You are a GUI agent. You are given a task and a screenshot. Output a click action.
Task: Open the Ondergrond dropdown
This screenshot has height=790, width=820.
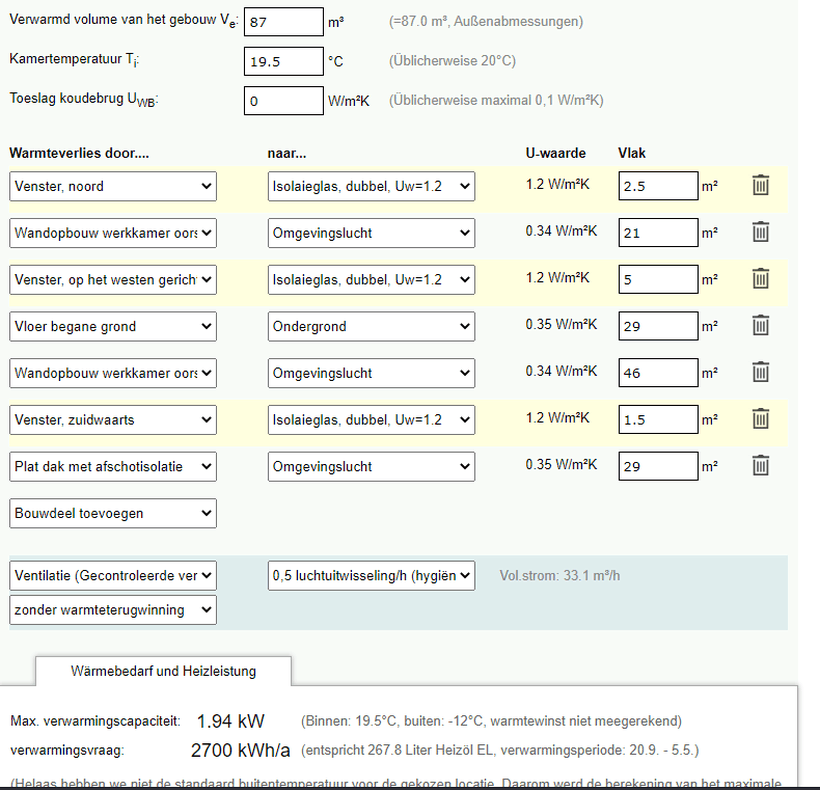371,326
